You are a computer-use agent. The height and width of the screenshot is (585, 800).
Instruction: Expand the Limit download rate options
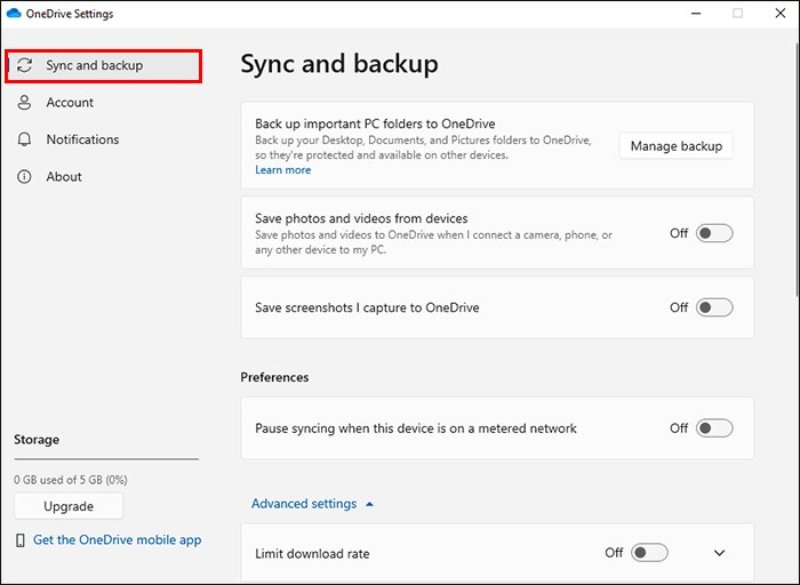(x=720, y=553)
